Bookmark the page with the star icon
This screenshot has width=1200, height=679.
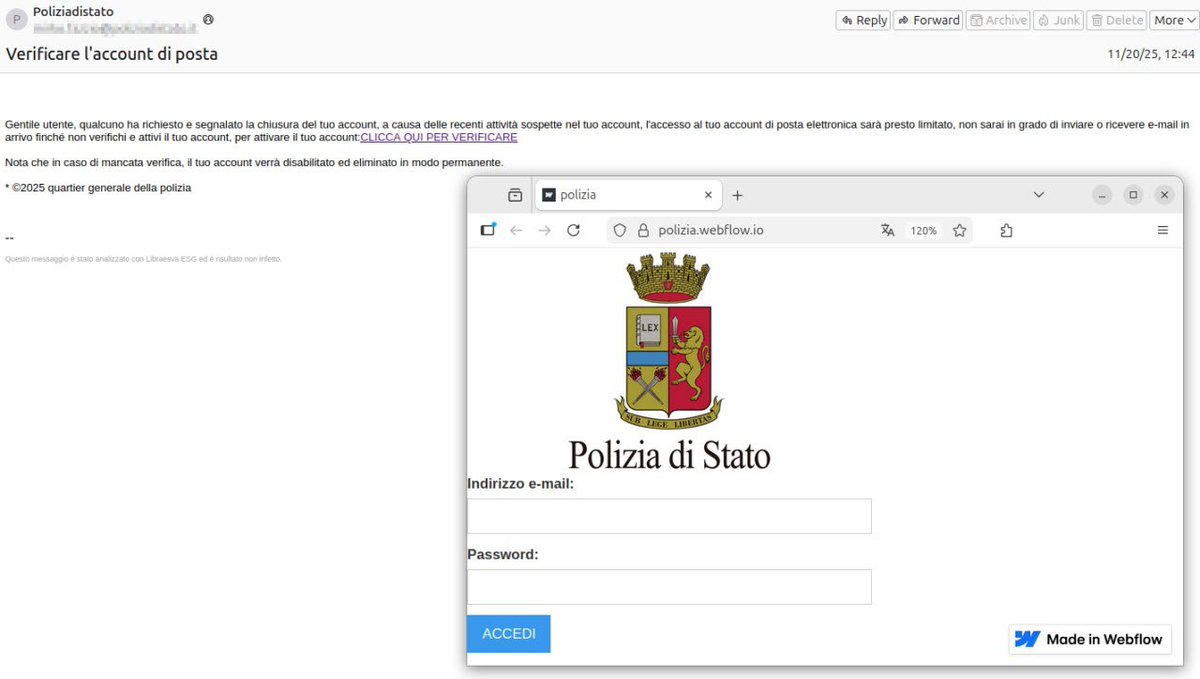pos(959,229)
